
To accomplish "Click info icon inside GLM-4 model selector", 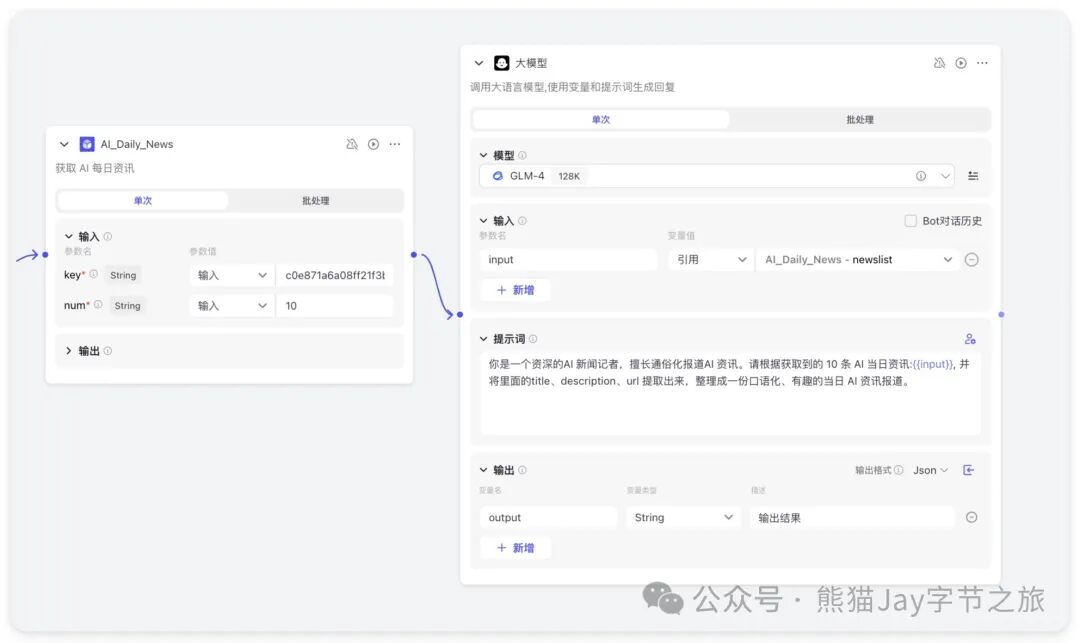I will (921, 176).
